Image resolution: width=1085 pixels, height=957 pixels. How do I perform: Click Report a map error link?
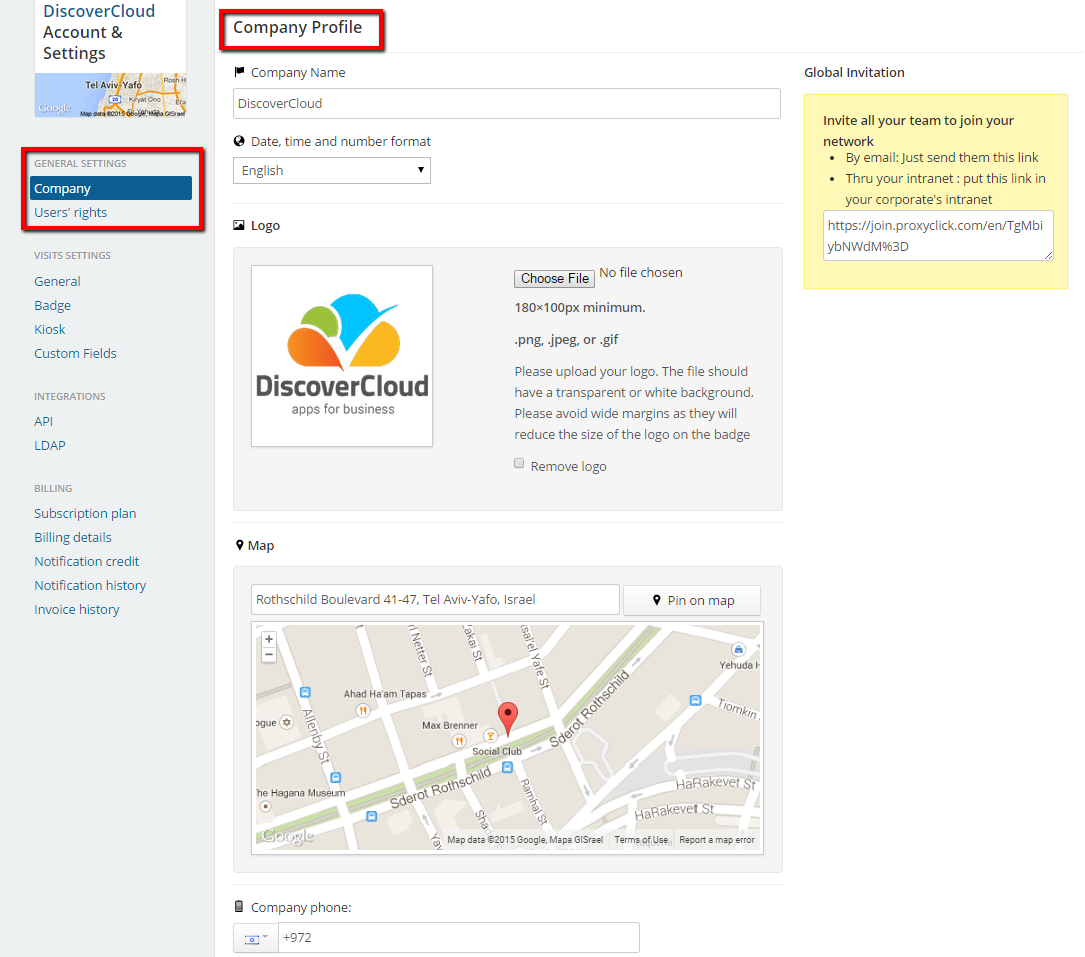pyautogui.click(x=717, y=840)
